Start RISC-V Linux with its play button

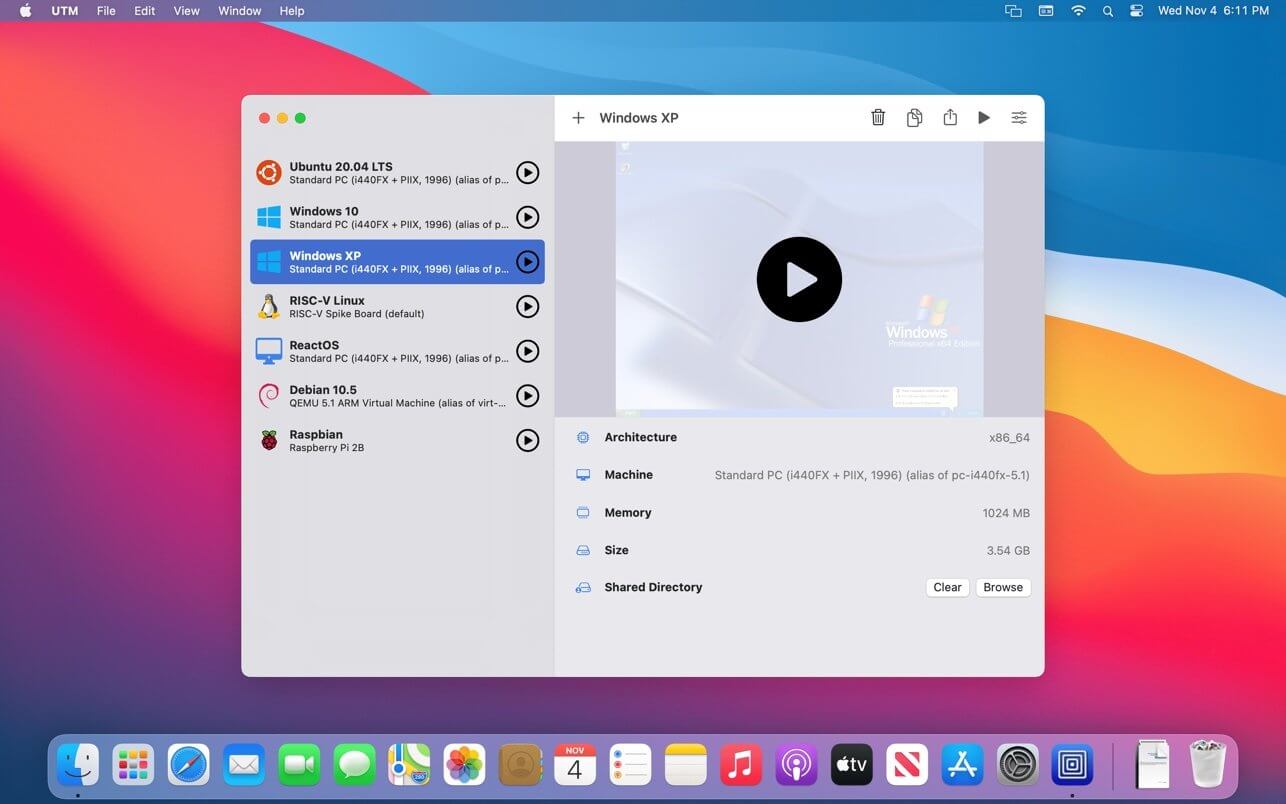527,307
